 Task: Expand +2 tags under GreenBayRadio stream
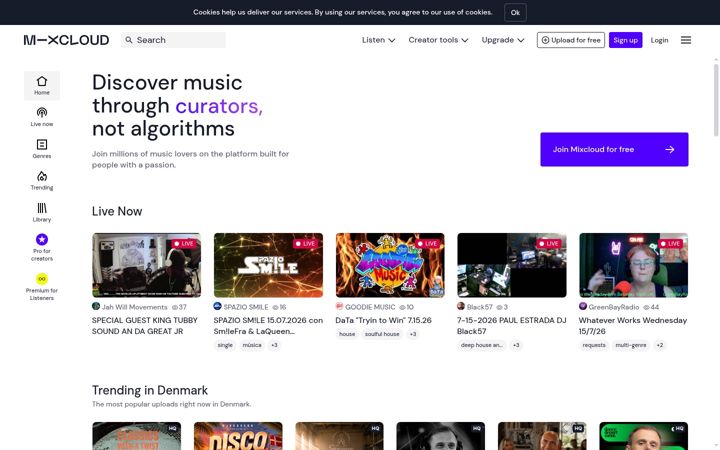660,345
